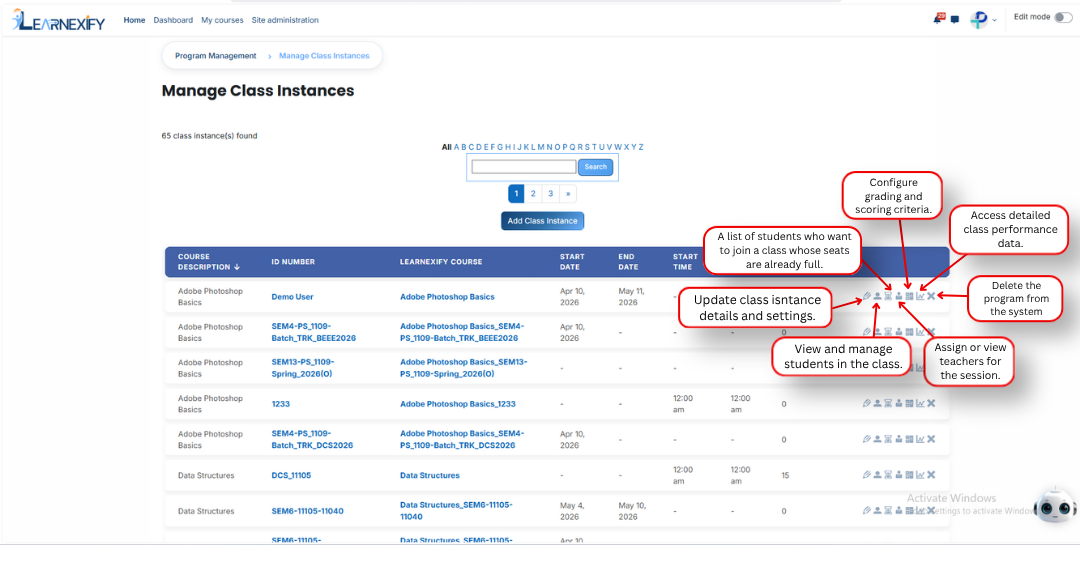Filter class instances by the letter D
The width and height of the screenshot is (1080, 566).
point(479,147)
